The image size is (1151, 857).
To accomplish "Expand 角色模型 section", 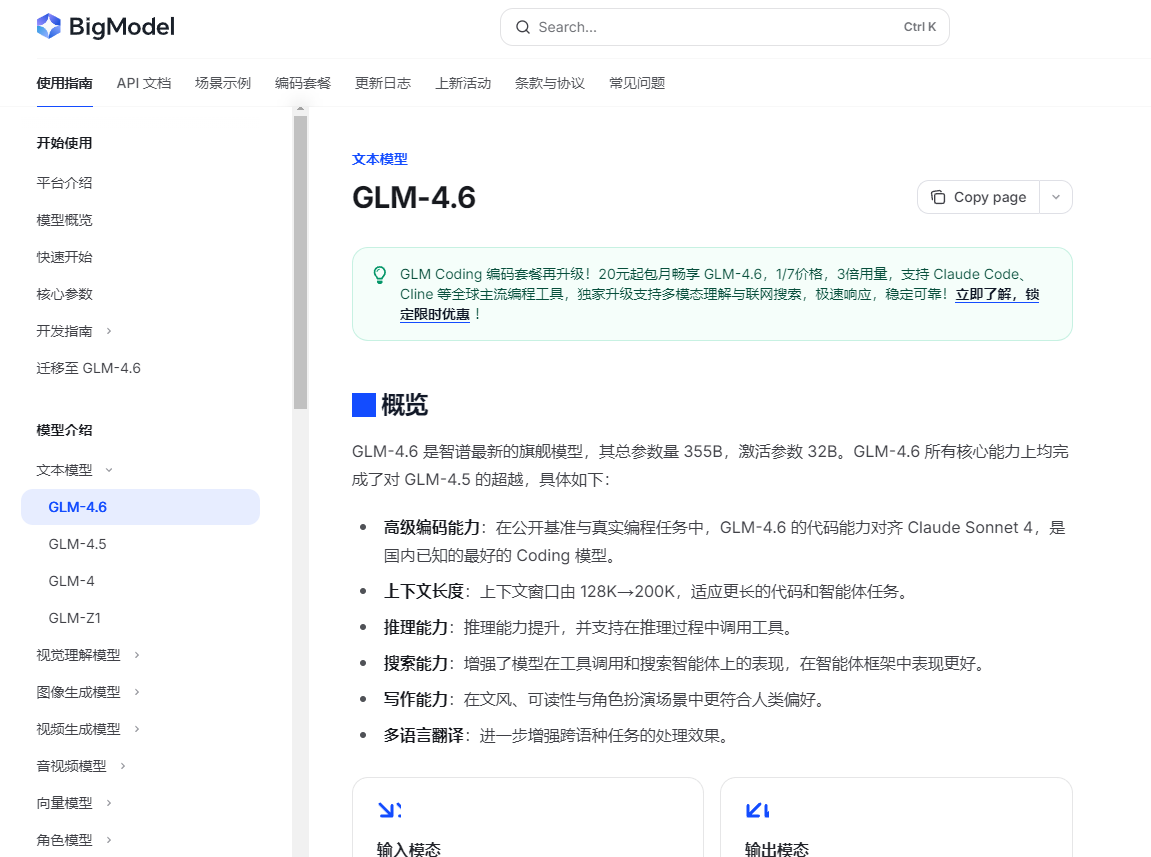I will tap(109, 840).
